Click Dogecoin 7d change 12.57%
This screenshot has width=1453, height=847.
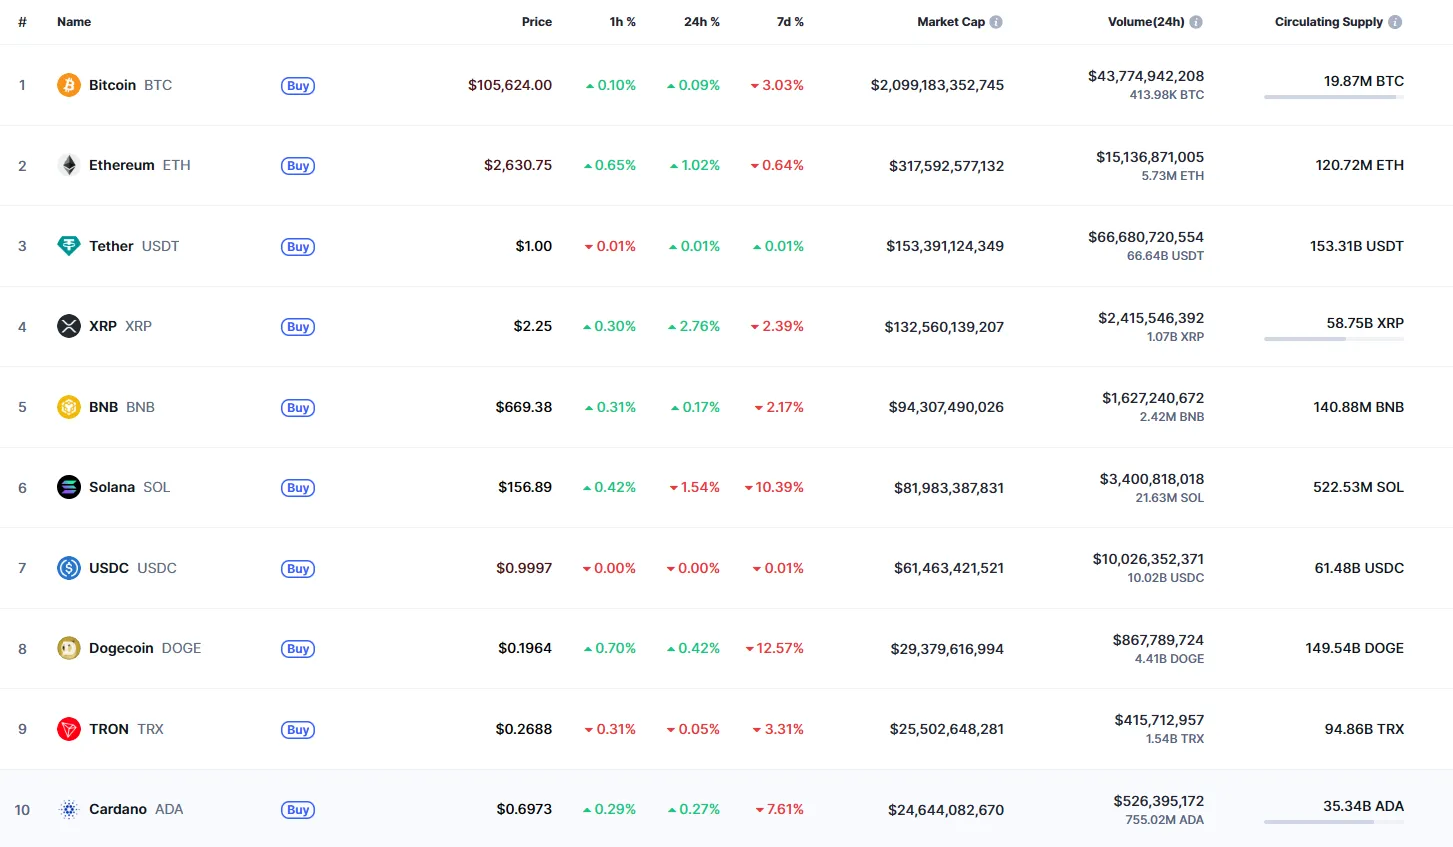tap(774, 648)
